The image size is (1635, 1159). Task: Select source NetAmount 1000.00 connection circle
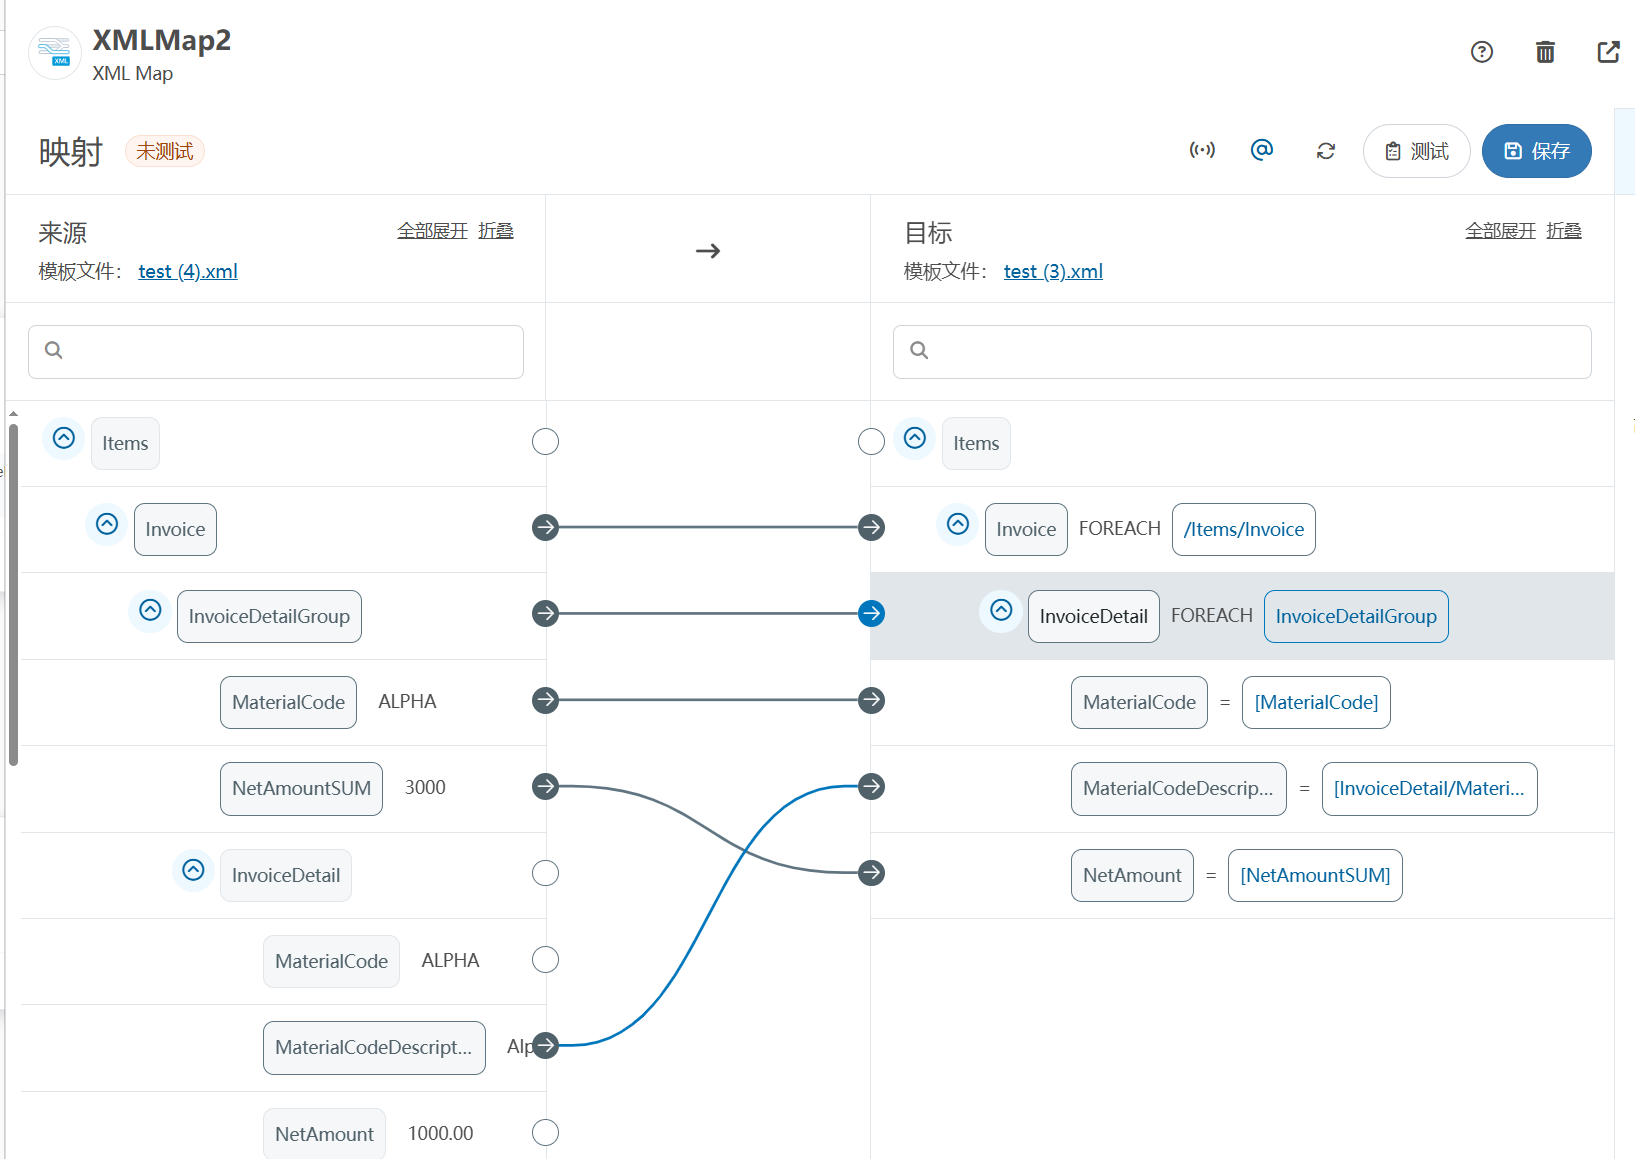pyautogui.click(x=545, y=1133)
